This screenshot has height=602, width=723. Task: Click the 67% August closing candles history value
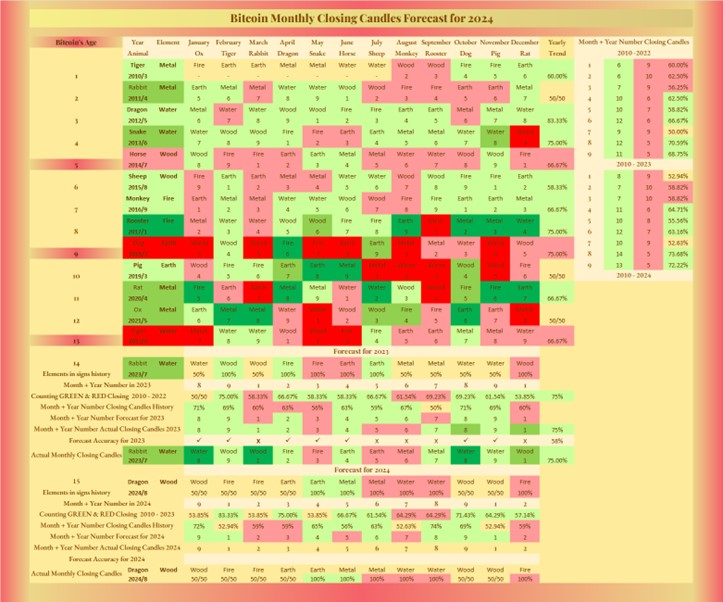(x=406, y=407)
